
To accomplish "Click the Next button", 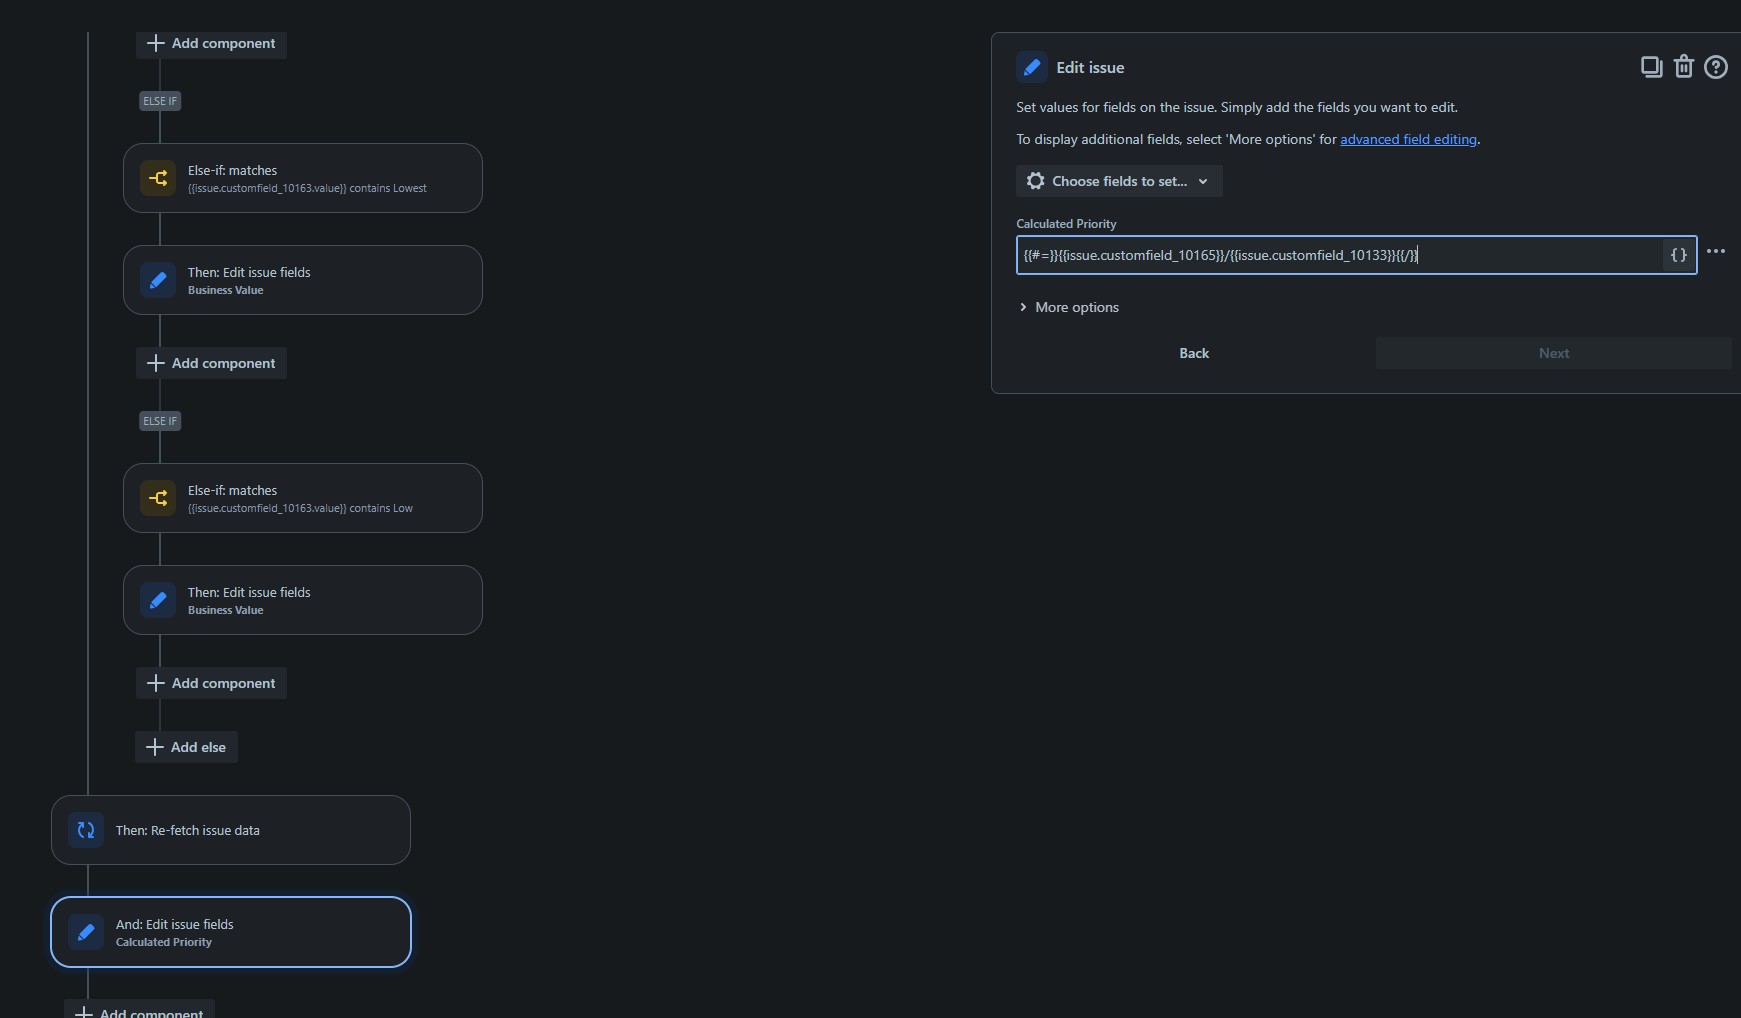I will coord(1553,353).
